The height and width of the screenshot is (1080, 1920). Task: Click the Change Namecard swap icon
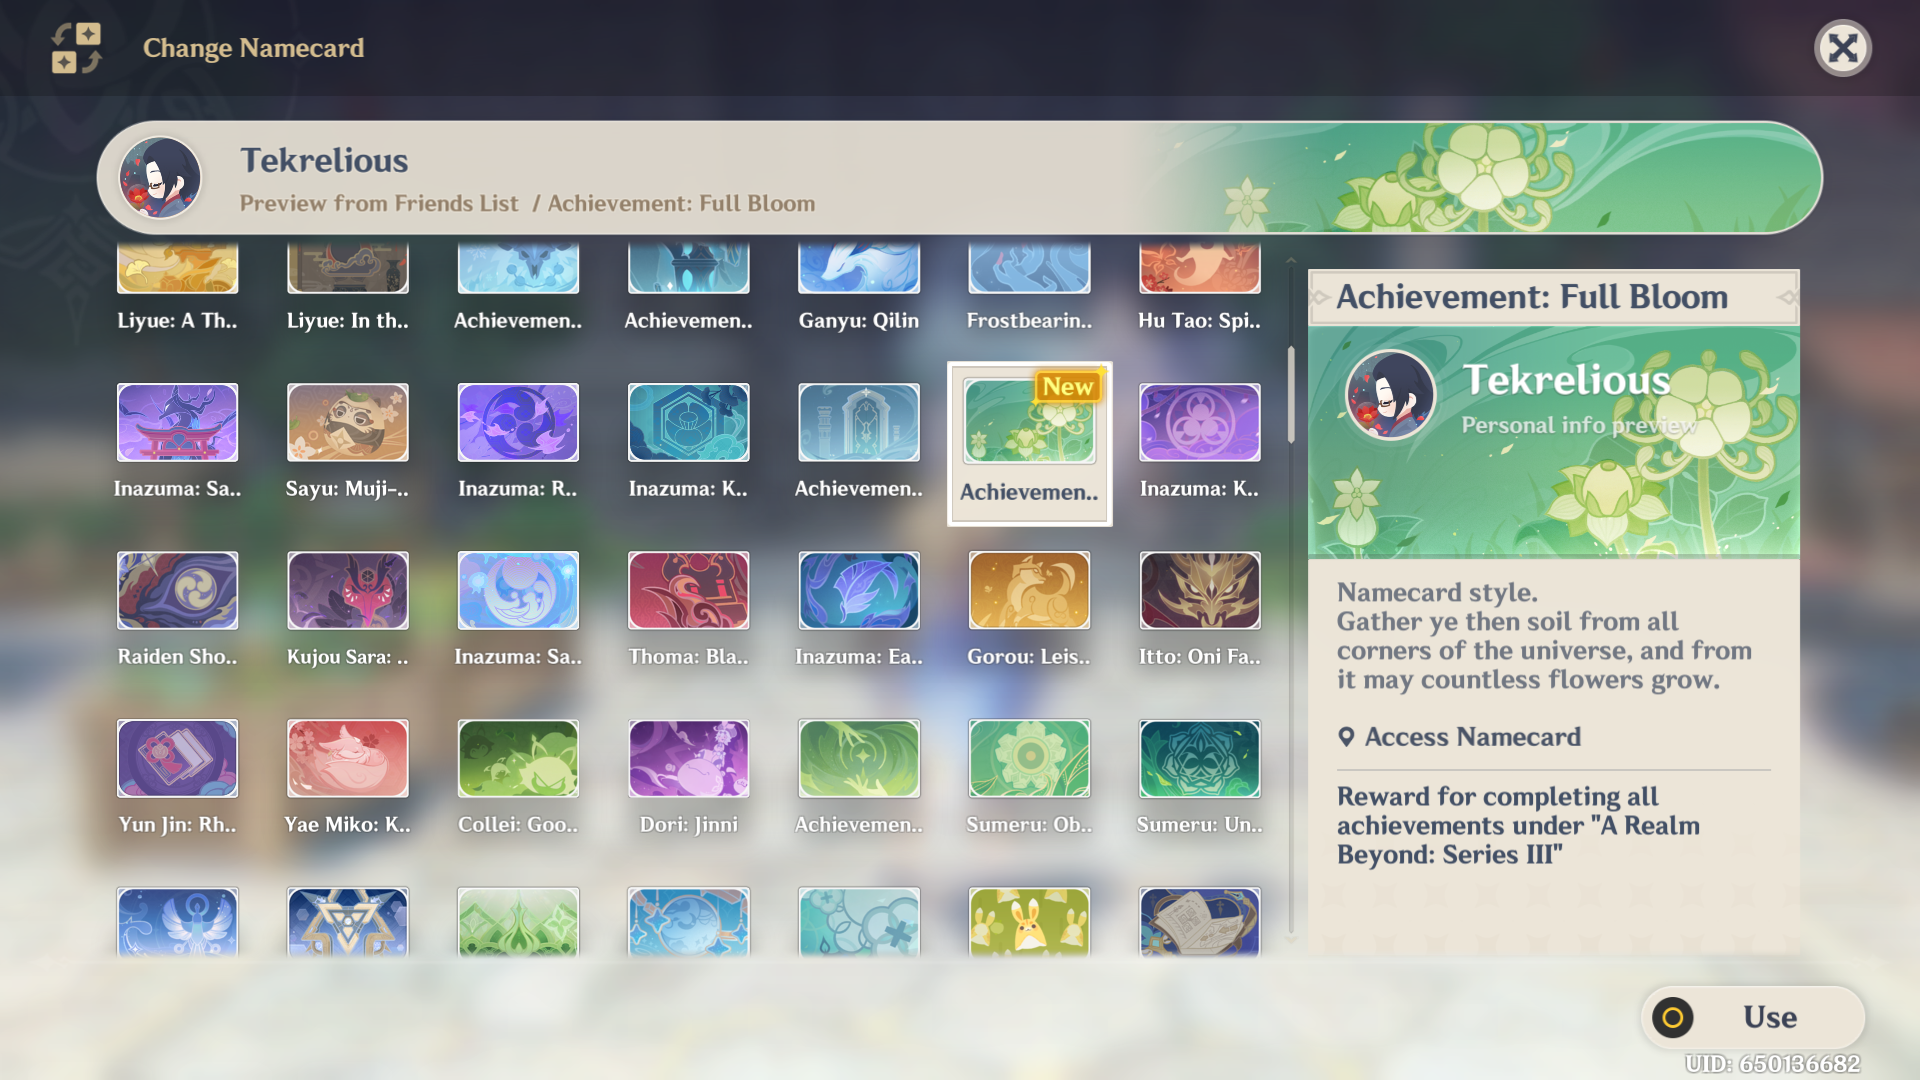(77, 48)
